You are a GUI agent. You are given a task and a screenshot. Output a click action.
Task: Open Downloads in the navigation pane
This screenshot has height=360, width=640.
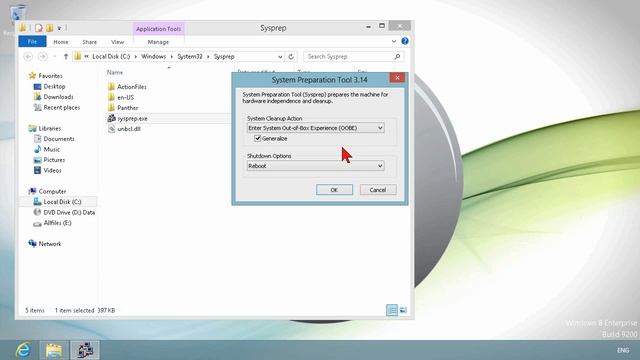pyautogui.click(x=58, y=97)
